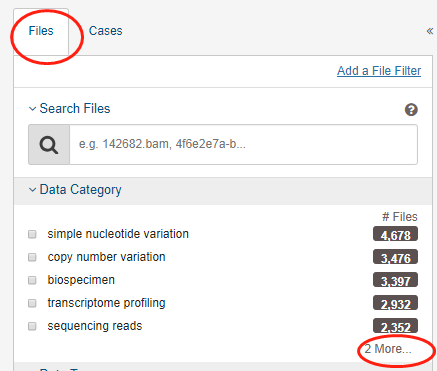Screen dimensions: 437x371
Task: Select the transcriptome profiling checkbox
Action: click(x=32, y=303)
